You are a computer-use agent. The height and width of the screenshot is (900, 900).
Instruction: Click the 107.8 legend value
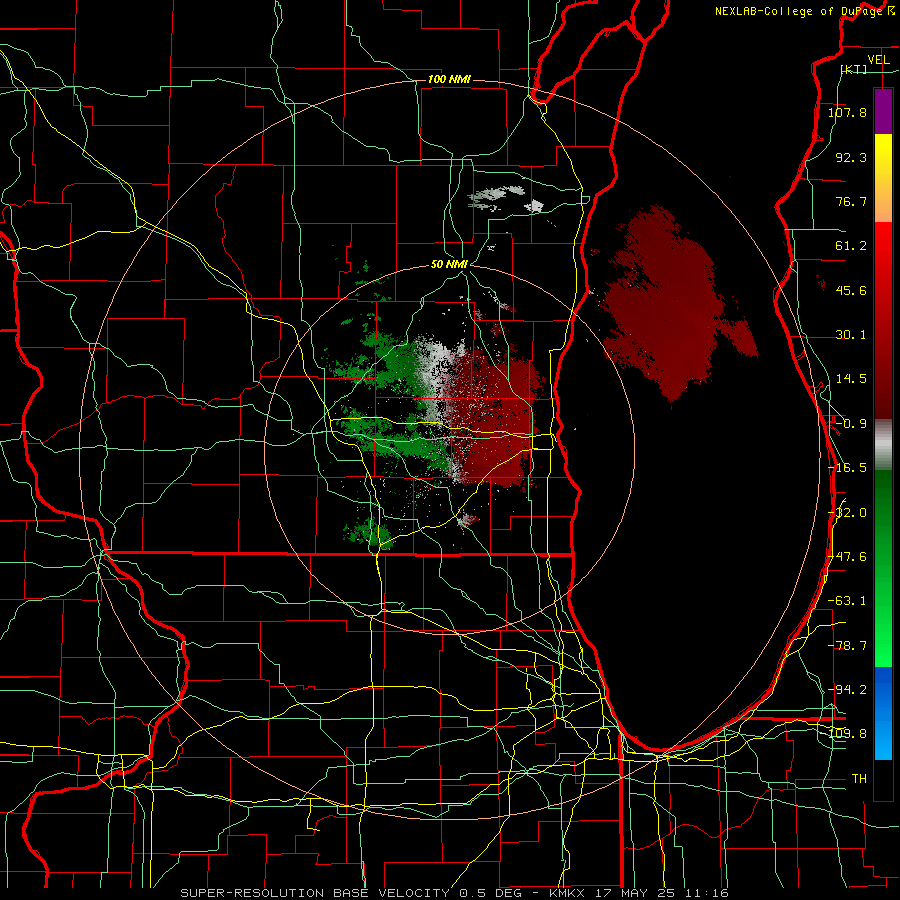847,112
